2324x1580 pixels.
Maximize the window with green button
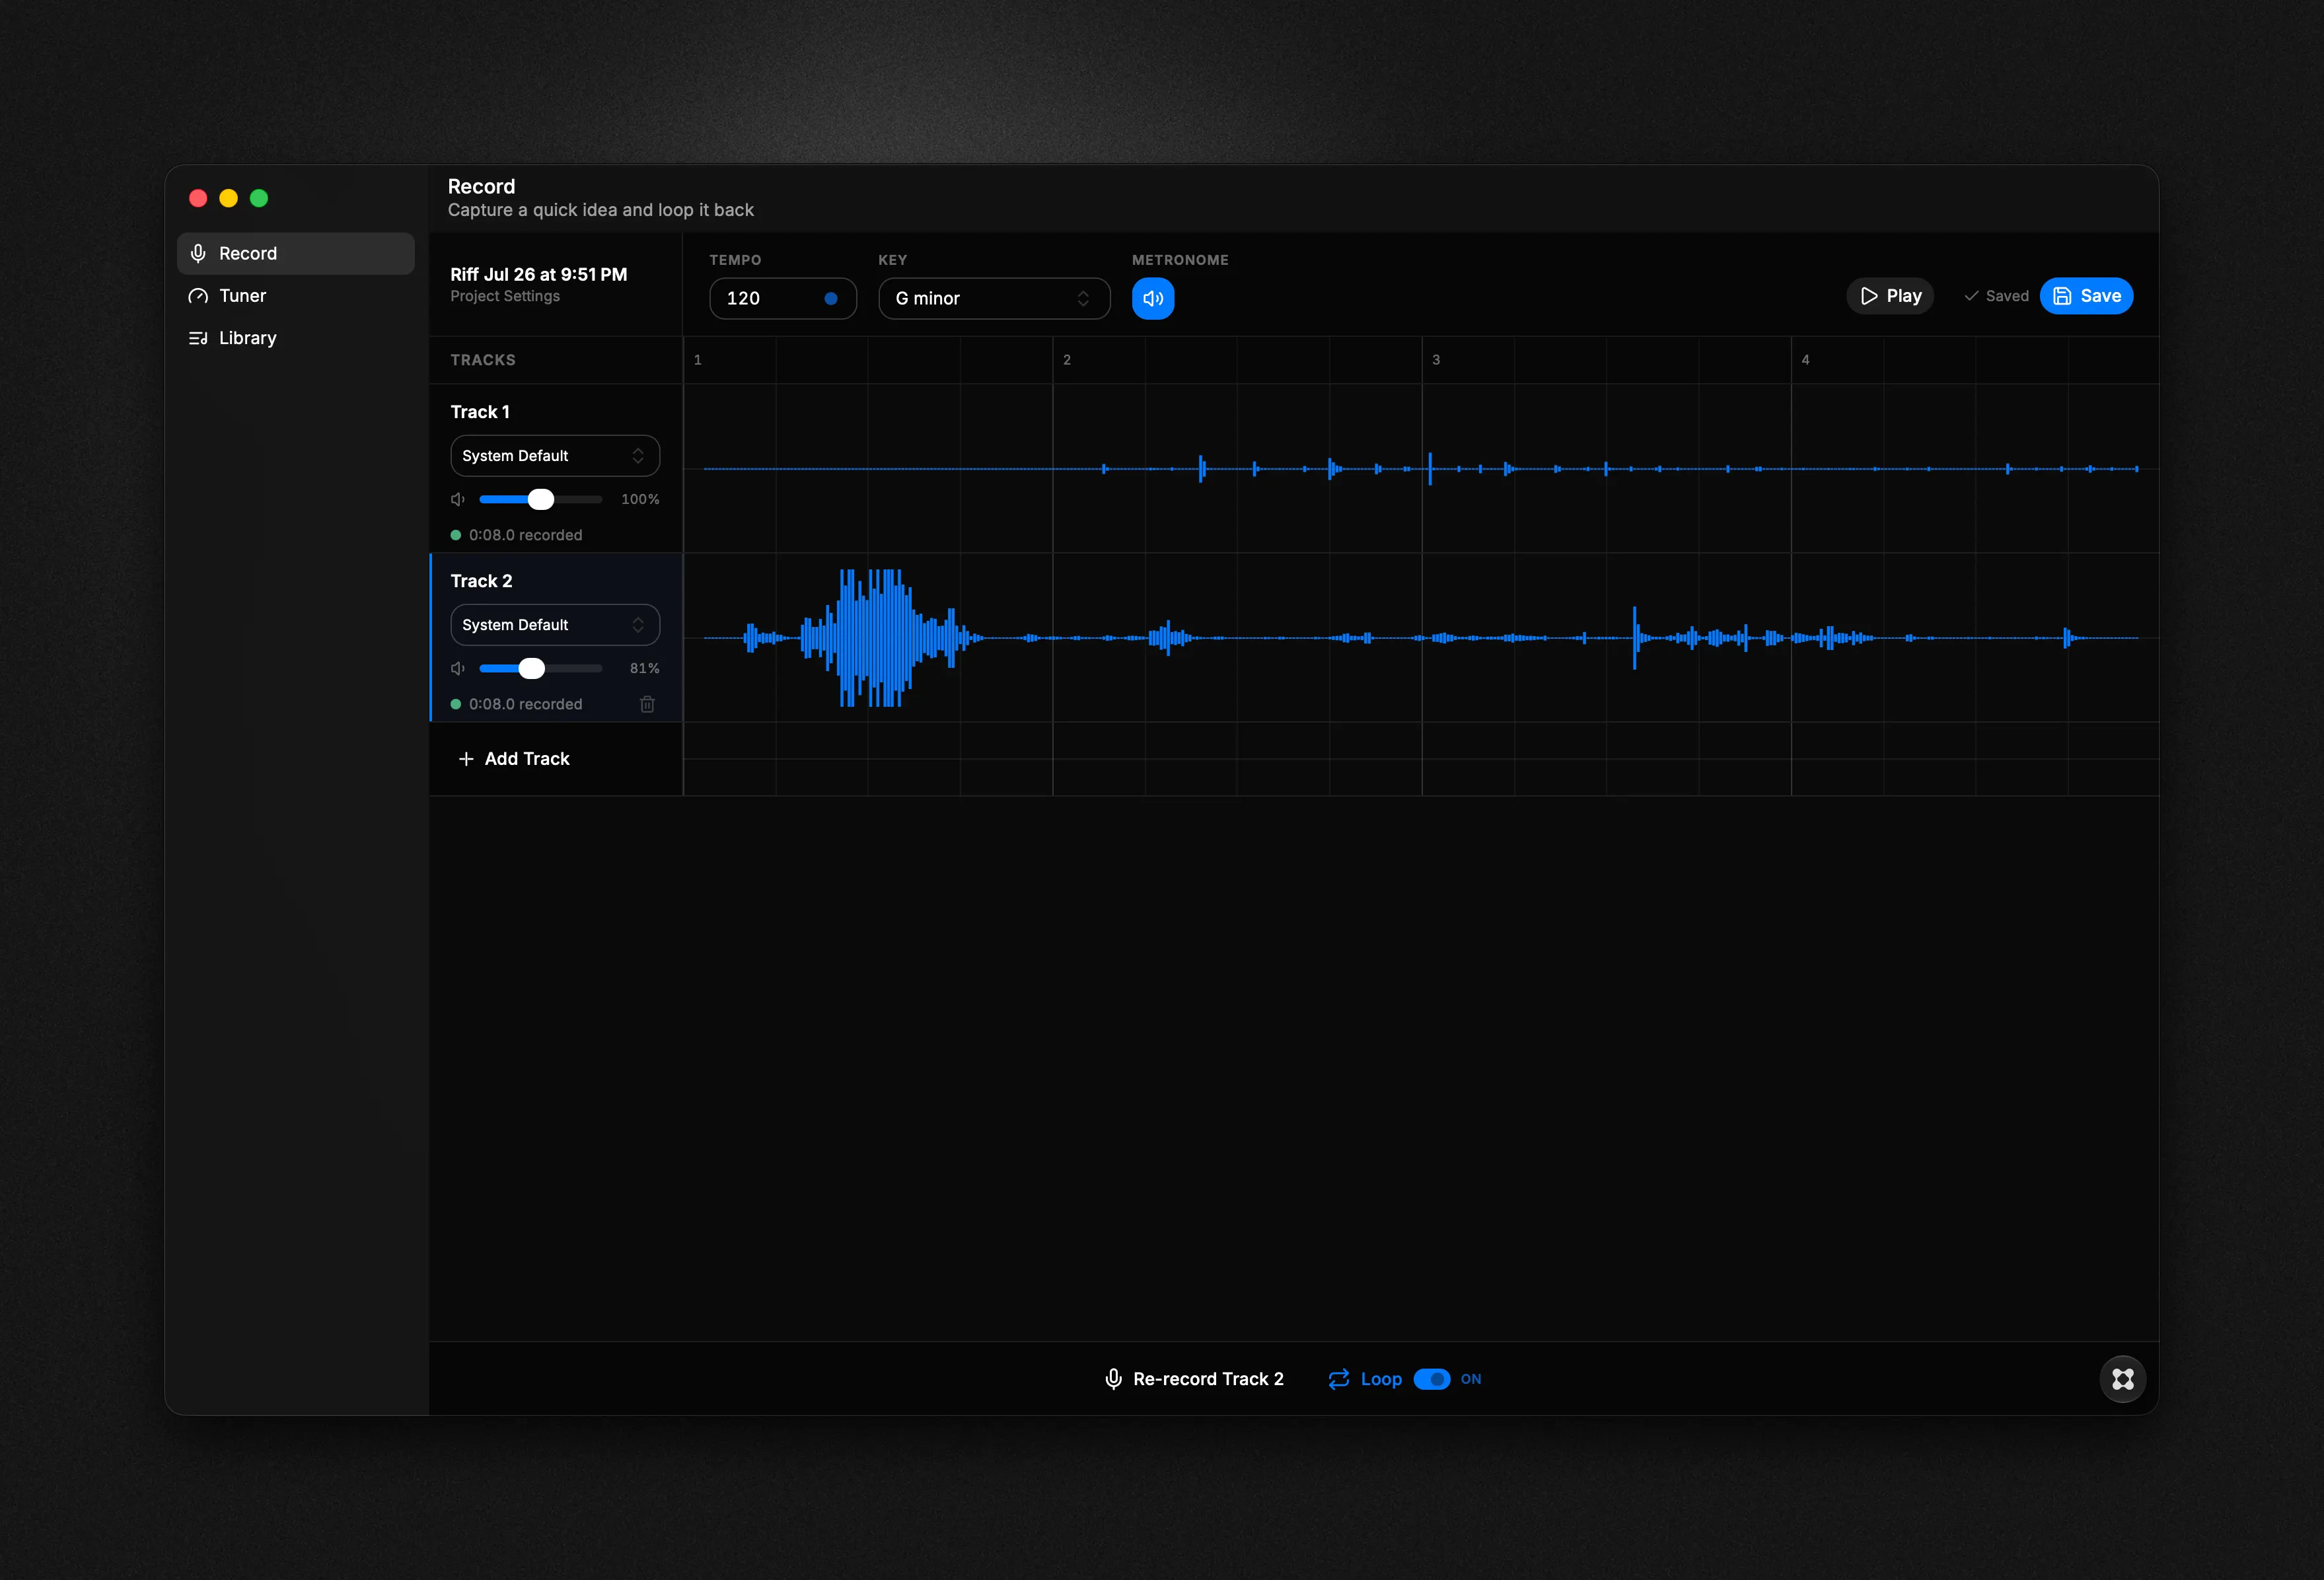(x=259, y=198)
